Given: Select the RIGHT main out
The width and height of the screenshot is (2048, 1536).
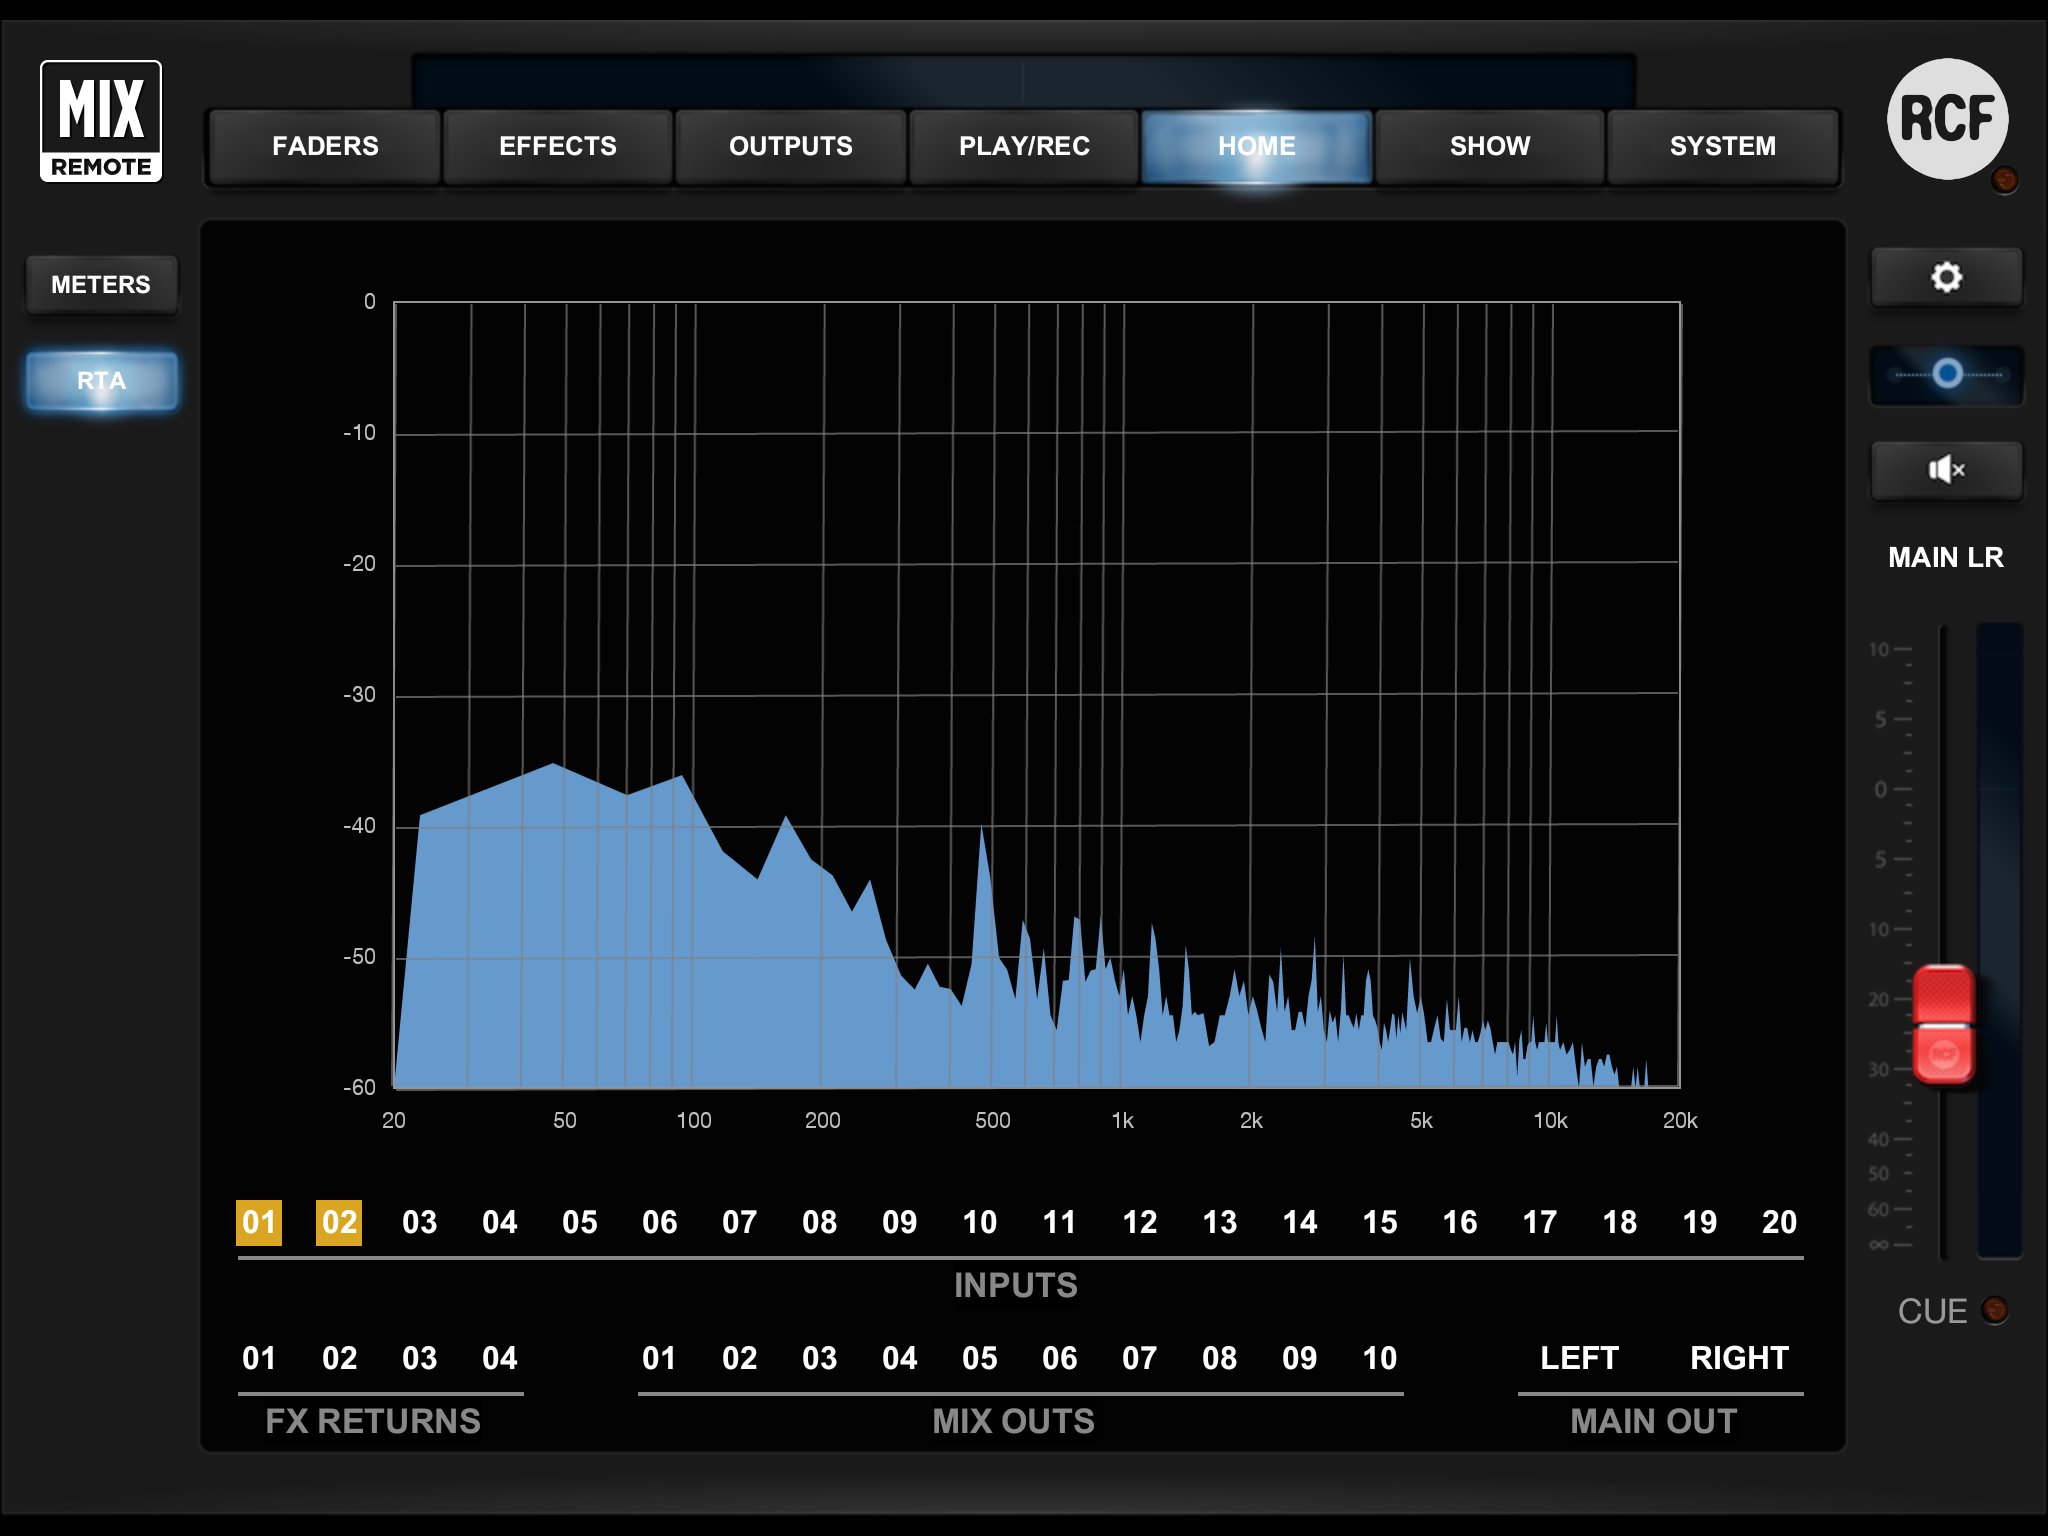Looking at the screenshot, I should pos(1738,1358).
